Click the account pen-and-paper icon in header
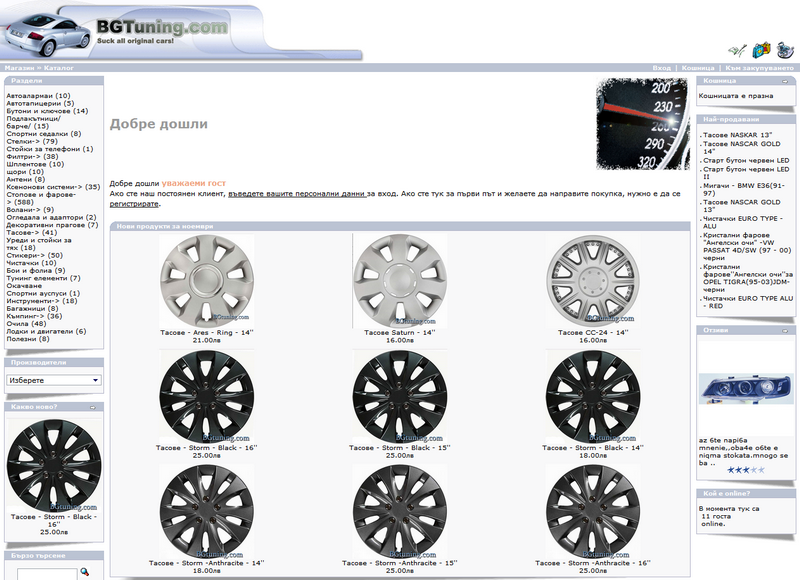The width and height of the screenshot is (800, 580). coord(737,51)
